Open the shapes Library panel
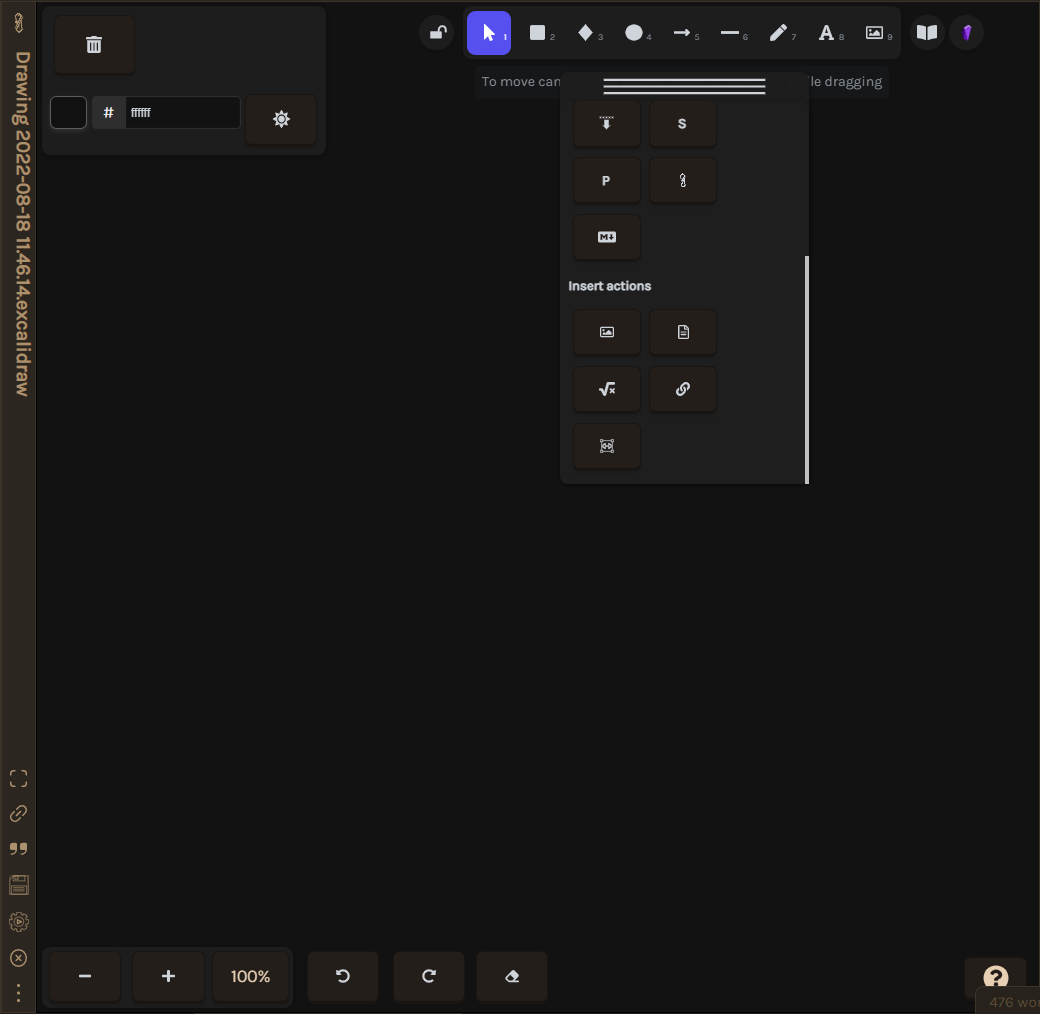Viewport: 1040px width, 1014px height. [x=926, y=32]
